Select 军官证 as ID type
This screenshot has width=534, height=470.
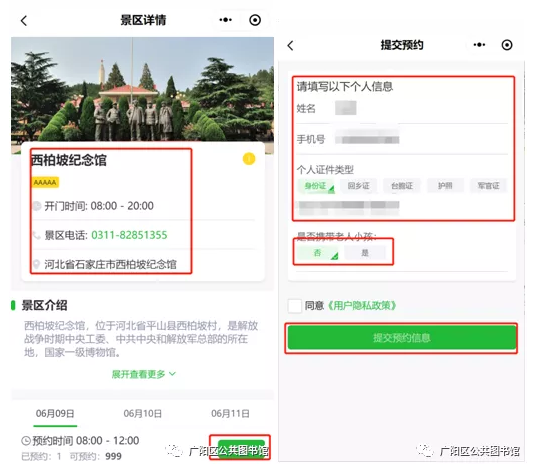(488, 186)
